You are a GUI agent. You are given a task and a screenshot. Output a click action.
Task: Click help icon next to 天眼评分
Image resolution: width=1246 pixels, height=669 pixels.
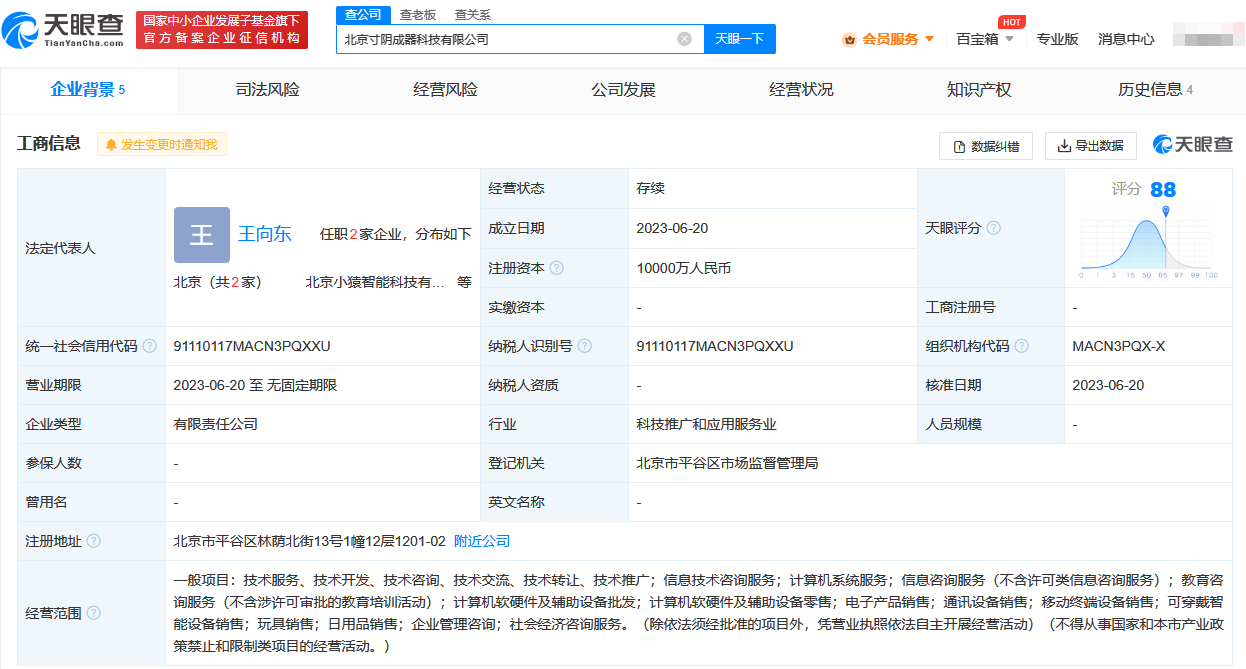(x=993, y=228)
